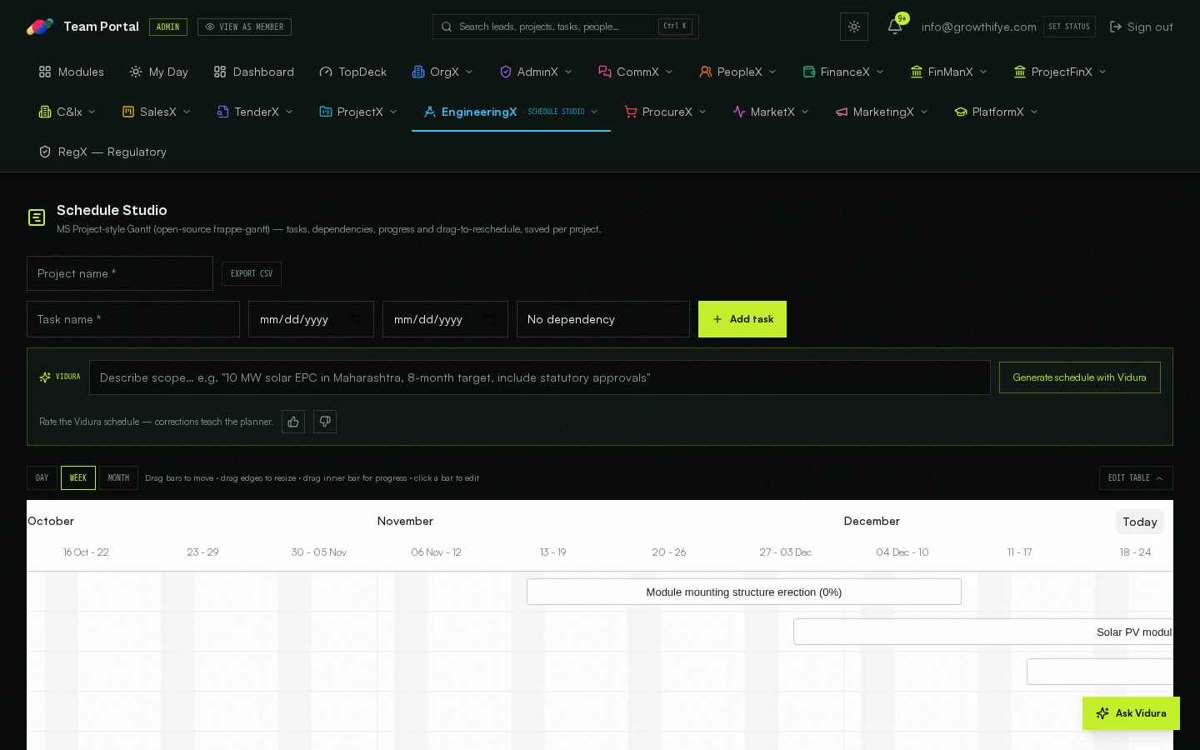Screen dimensions: 1200x750
Task: Open the ProjectX menu
Action: point(358,112)
